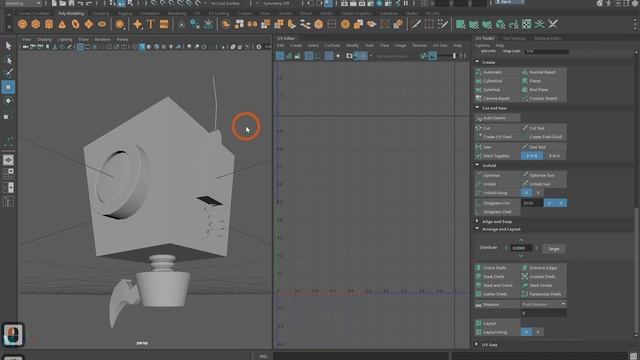This screenshot has height=360, width=640.
Task: Create a polygon cone from the shelf
Action: click(x=62, y=24)
